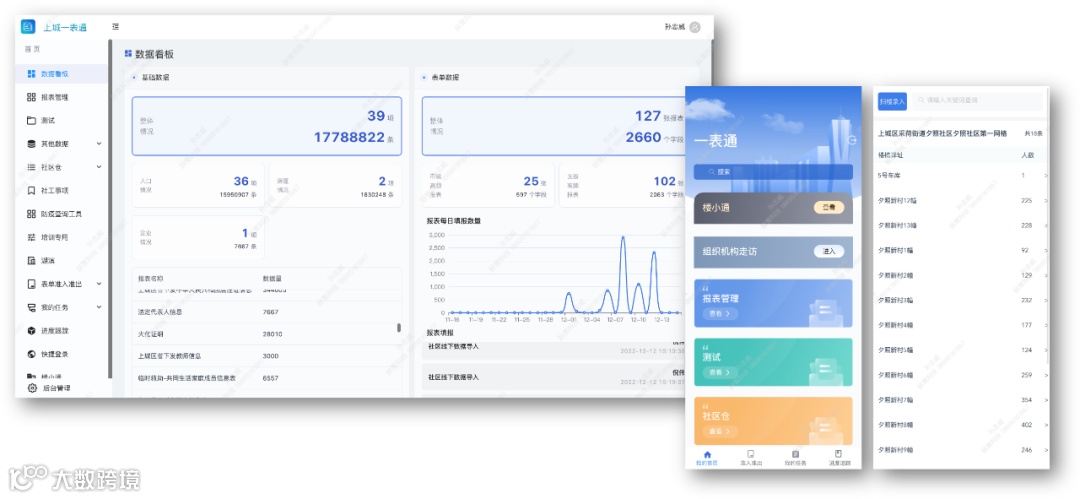
Task: Click the data table's vertical scrollbar thumb
Action: (399, 328)
